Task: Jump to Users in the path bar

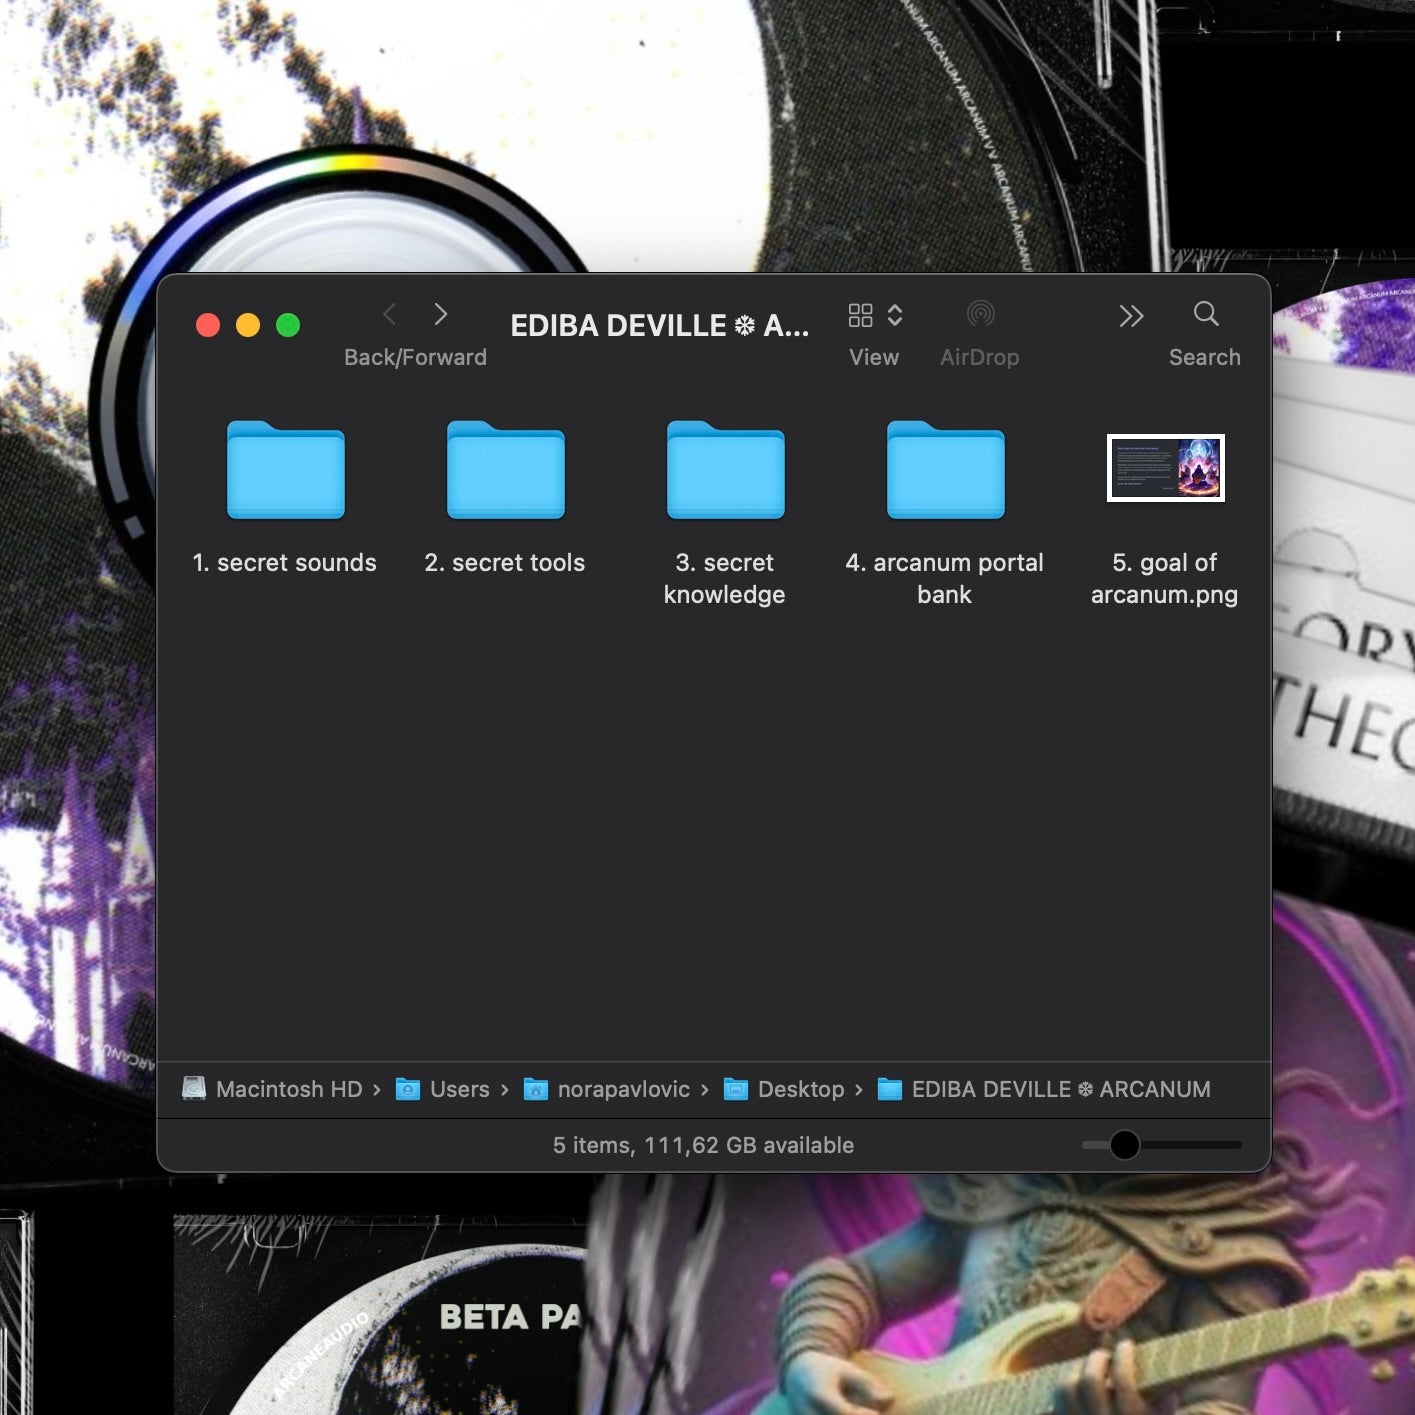Action: [x=459, y=1089]
